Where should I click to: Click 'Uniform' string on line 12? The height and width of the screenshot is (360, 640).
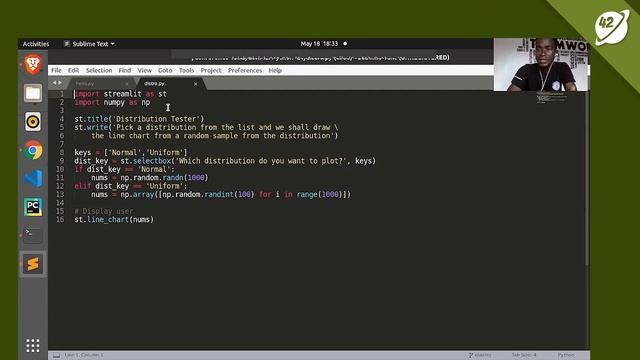click(164, 186)
